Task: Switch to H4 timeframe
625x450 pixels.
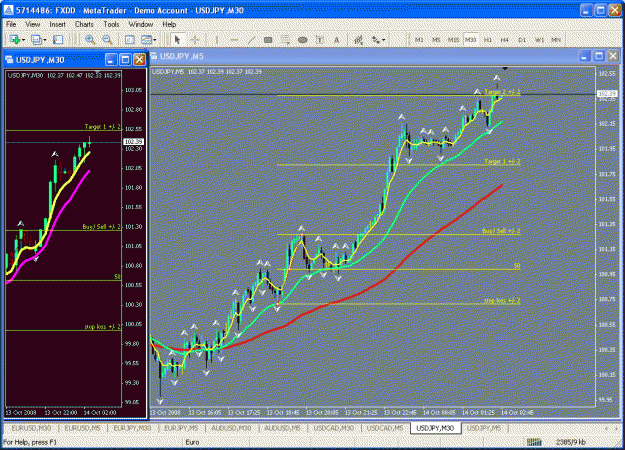Action: [505, 40]
